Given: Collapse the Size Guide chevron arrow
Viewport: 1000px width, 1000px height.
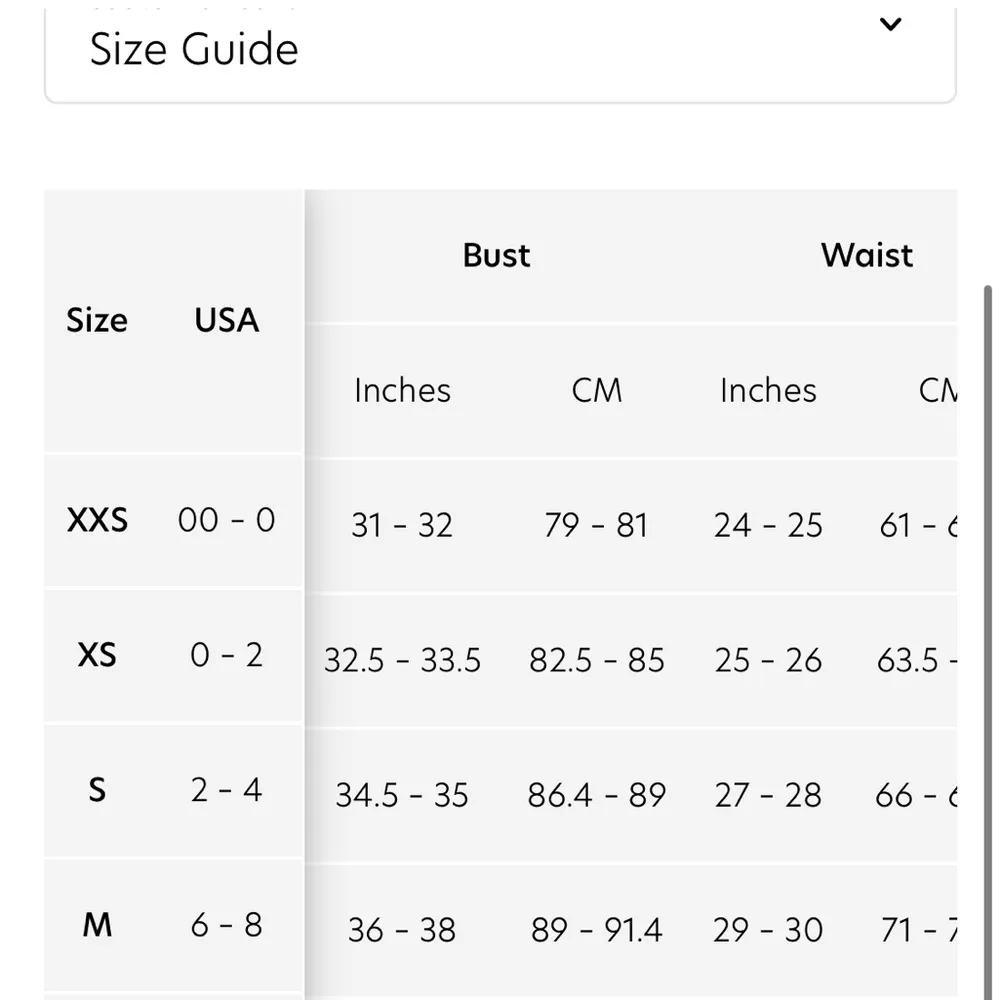Looking at the screenshot, I should coord(890,25).
